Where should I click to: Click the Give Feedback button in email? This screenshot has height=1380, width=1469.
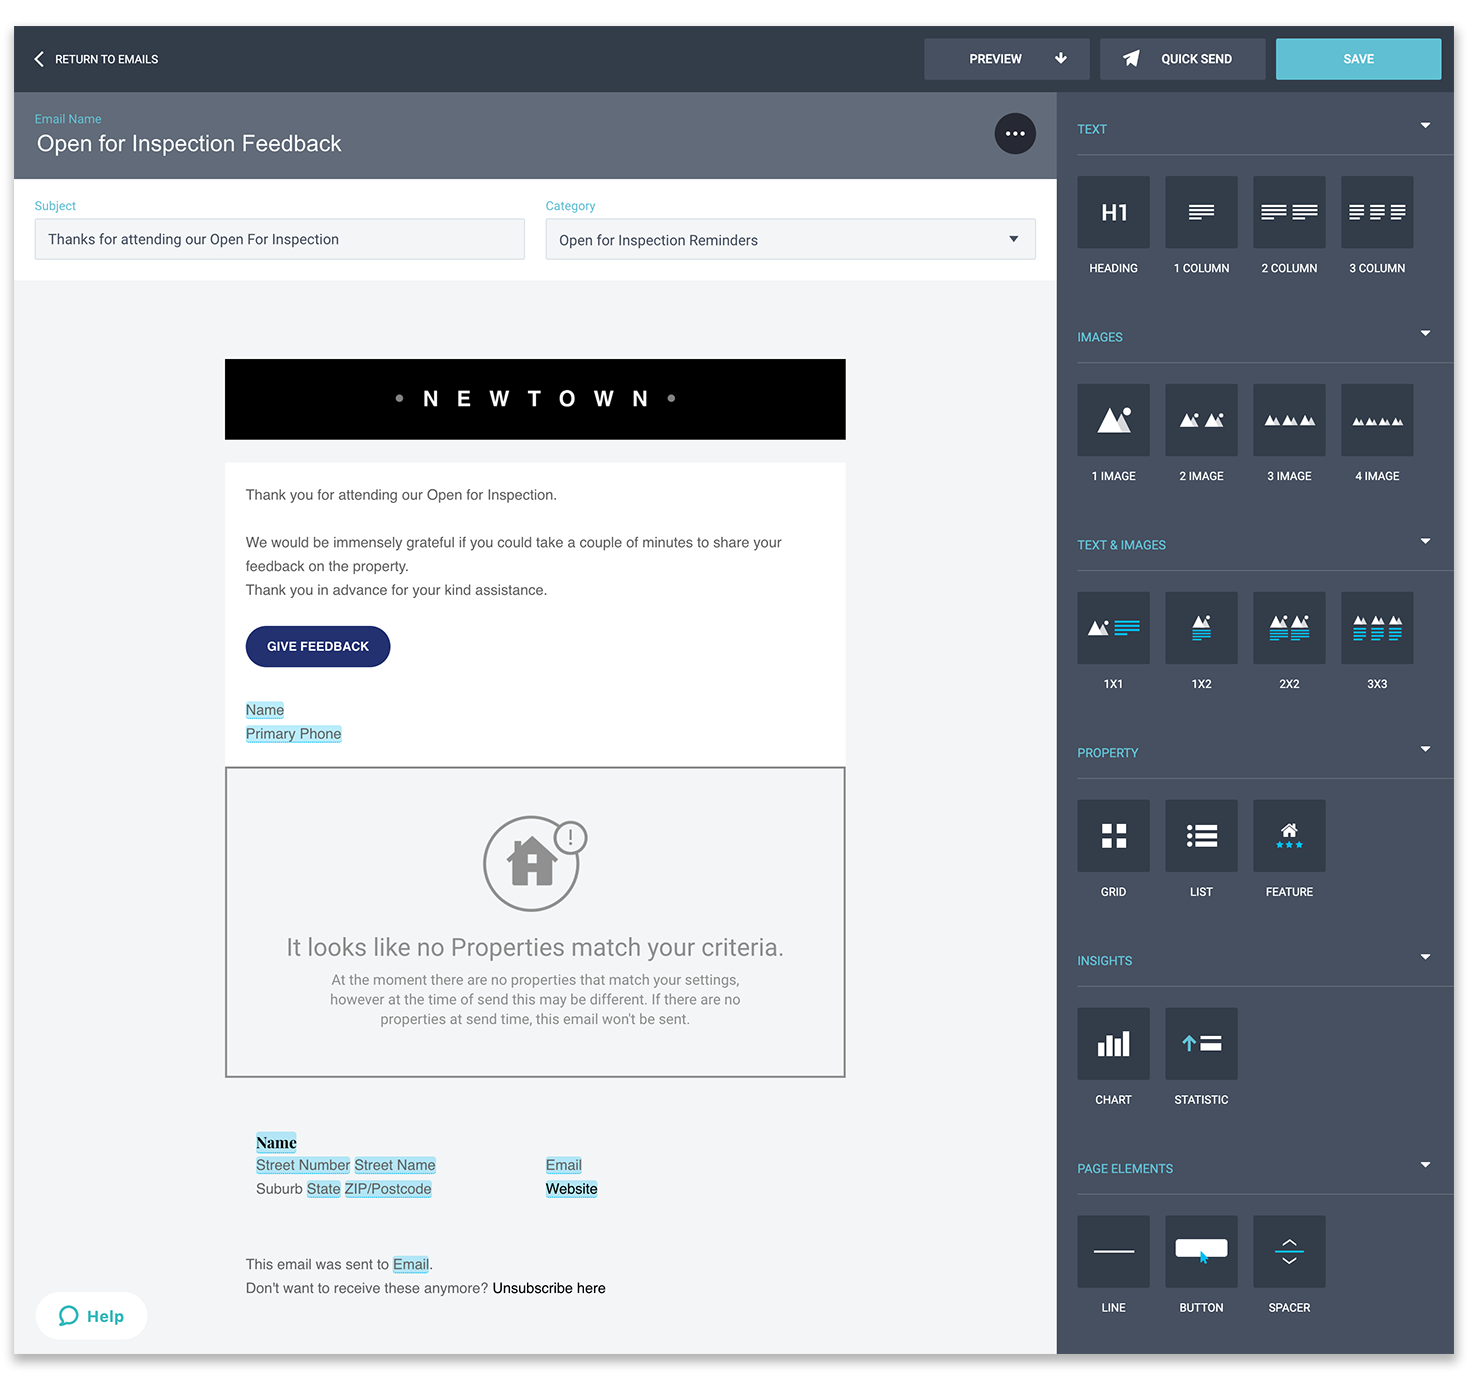(x=318, y=647)
